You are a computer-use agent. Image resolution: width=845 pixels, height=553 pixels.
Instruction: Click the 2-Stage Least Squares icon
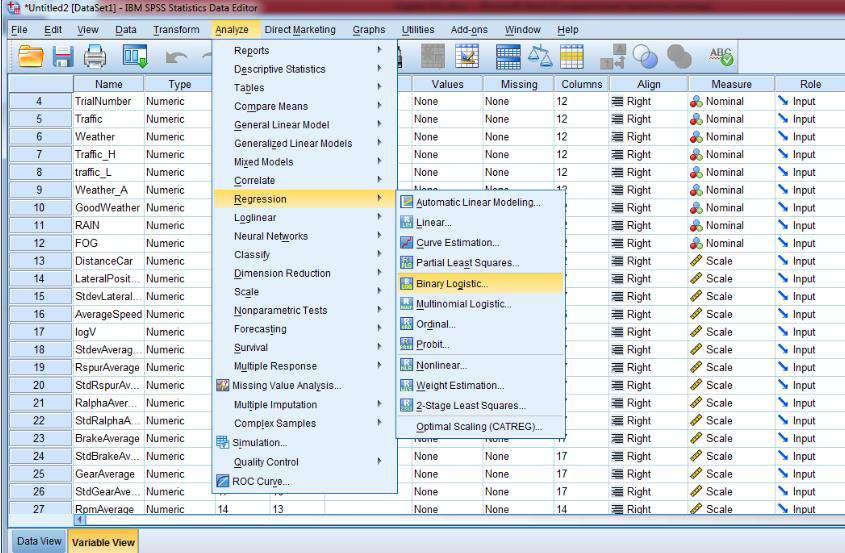[406, 405]
